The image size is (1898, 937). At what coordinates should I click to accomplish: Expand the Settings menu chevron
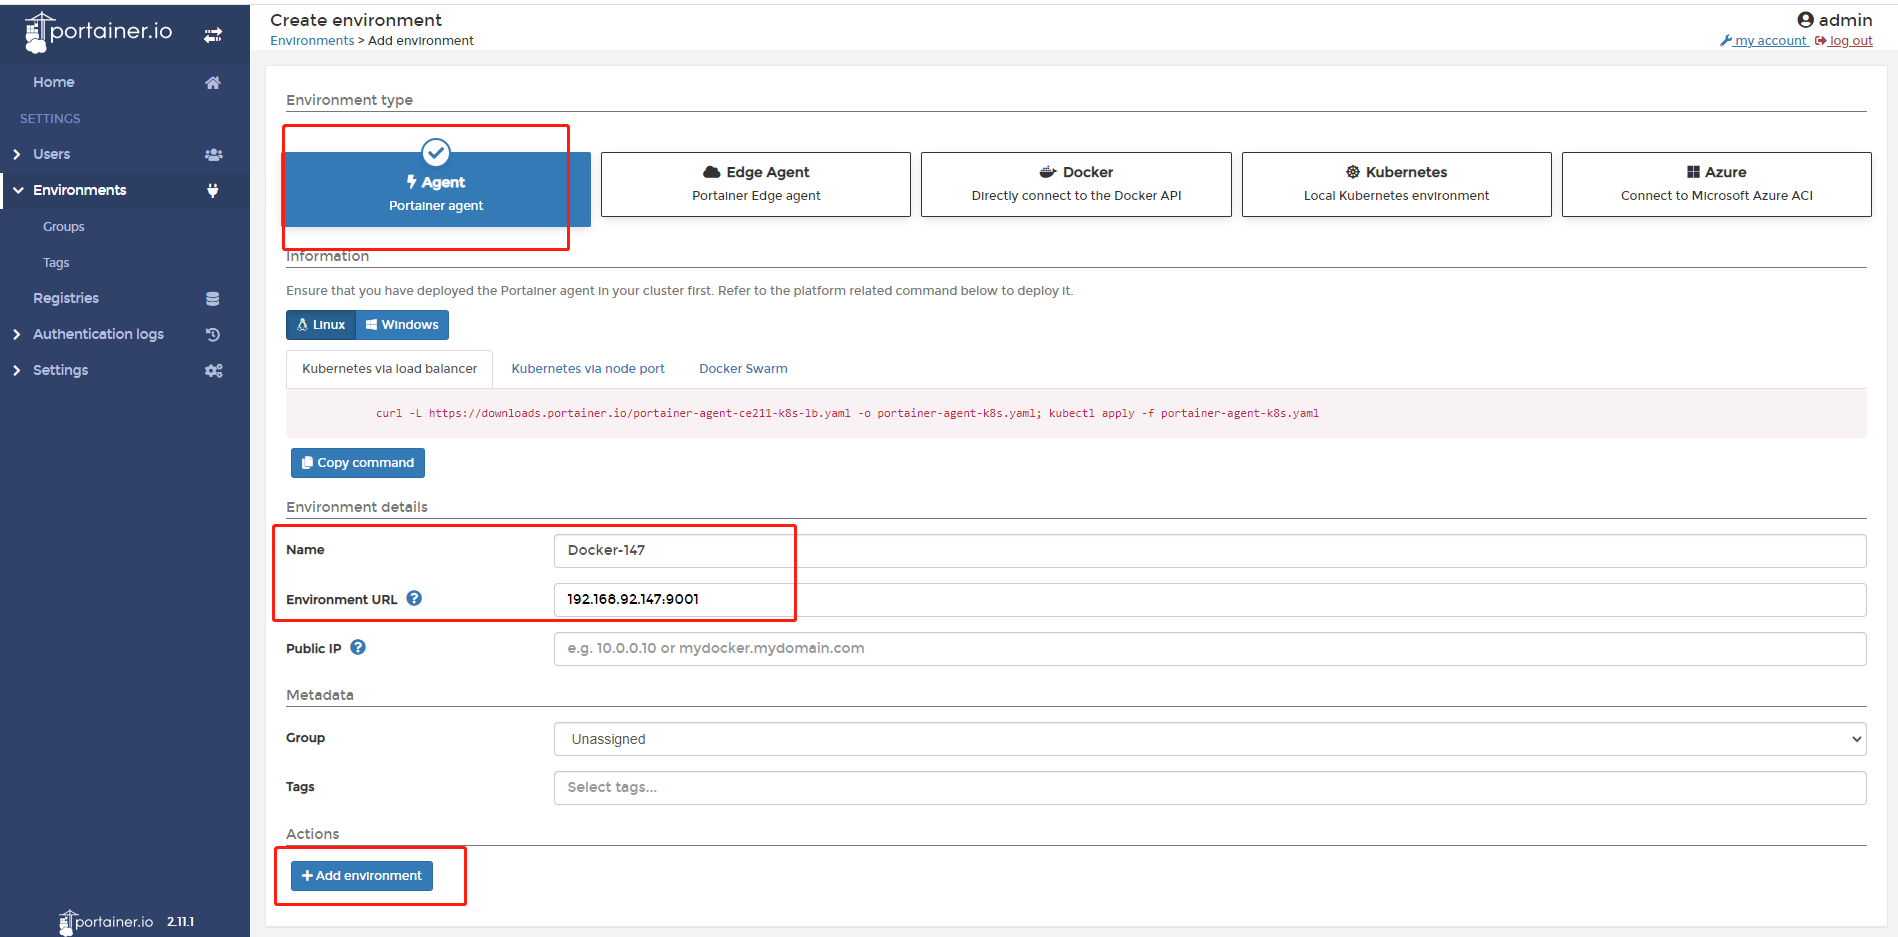coord(17,370)
